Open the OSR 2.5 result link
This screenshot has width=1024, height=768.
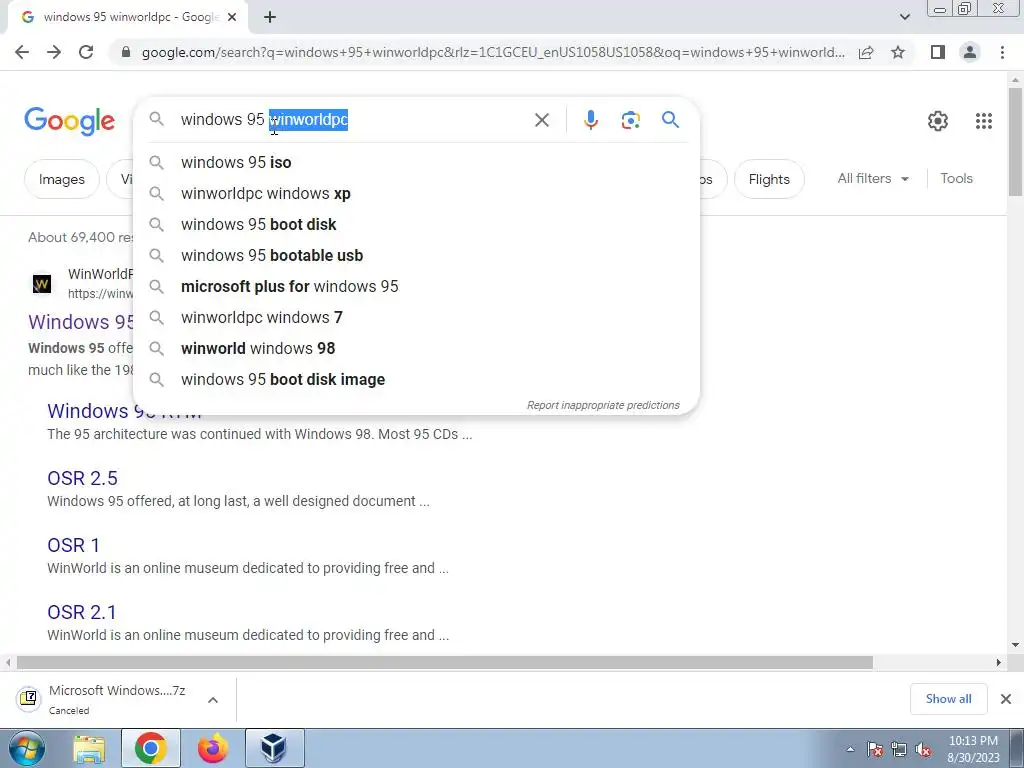(x=82, y=478)
